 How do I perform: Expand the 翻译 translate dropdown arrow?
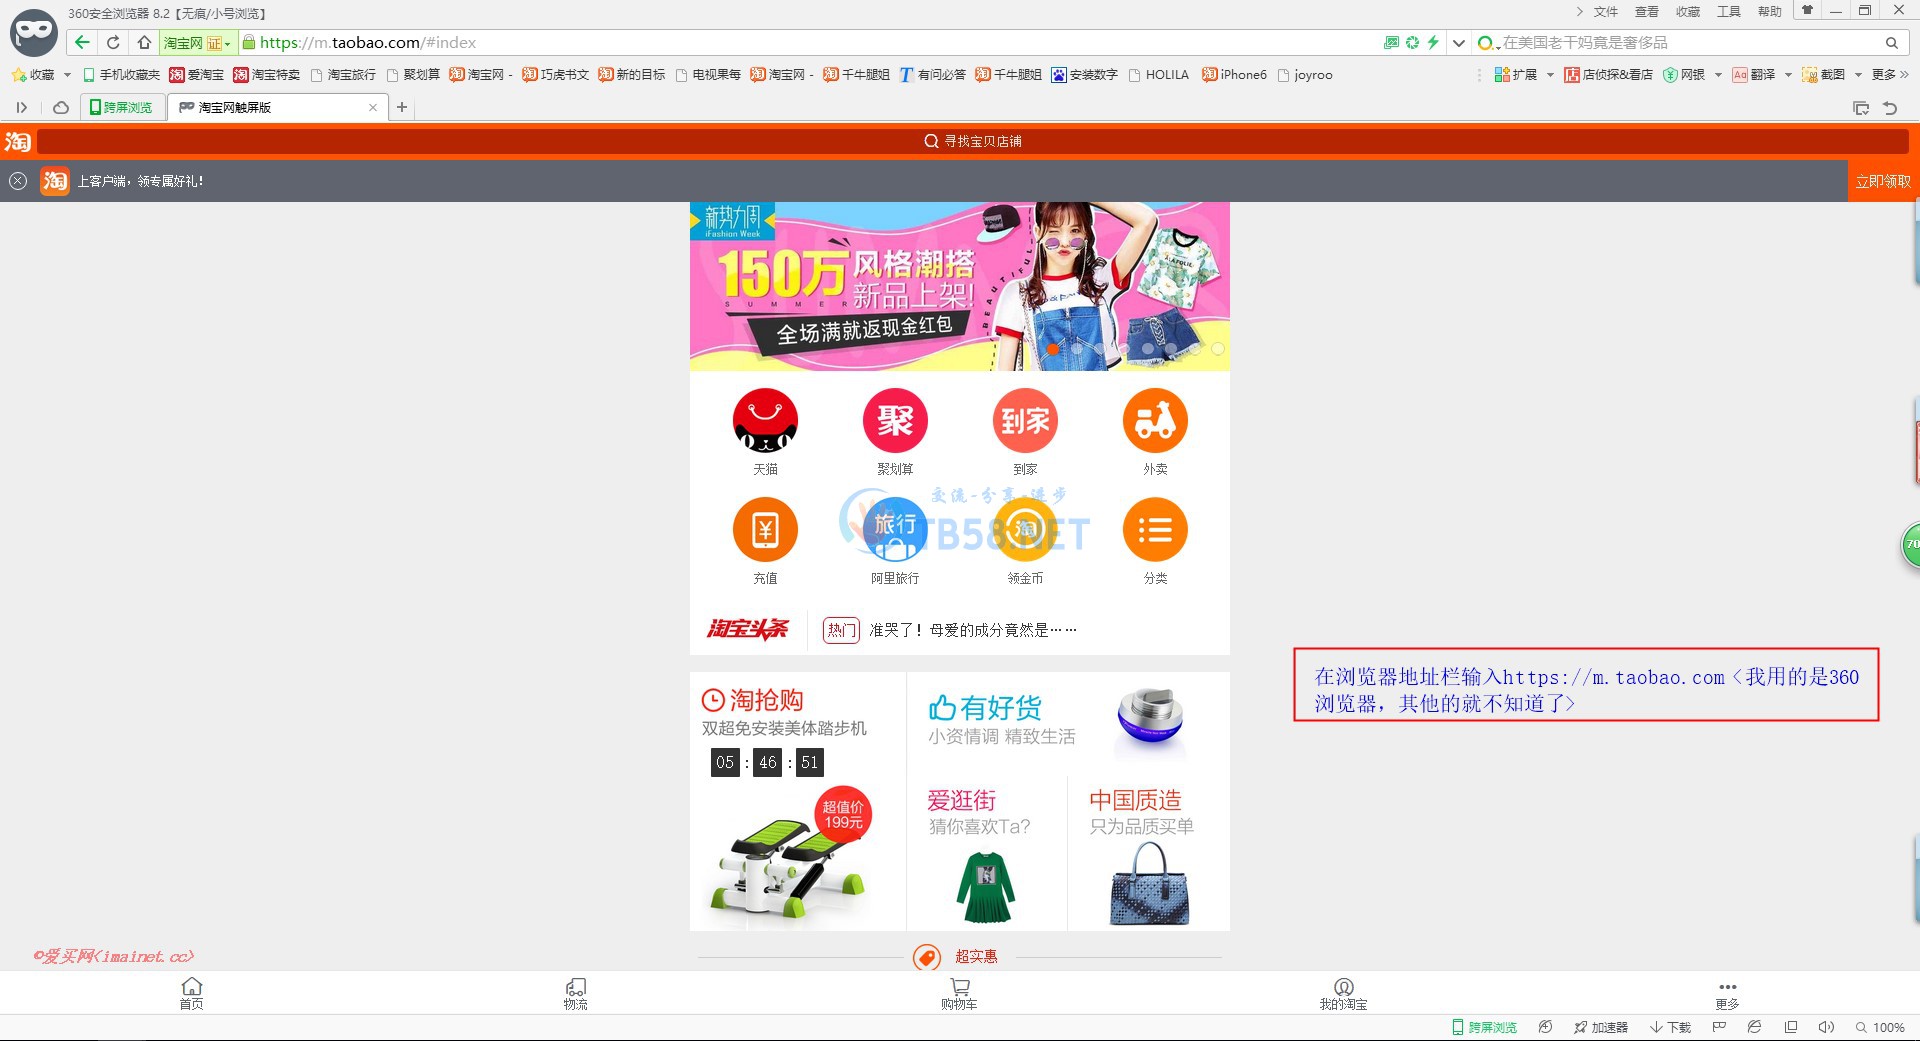click(x=1788, y=75)
